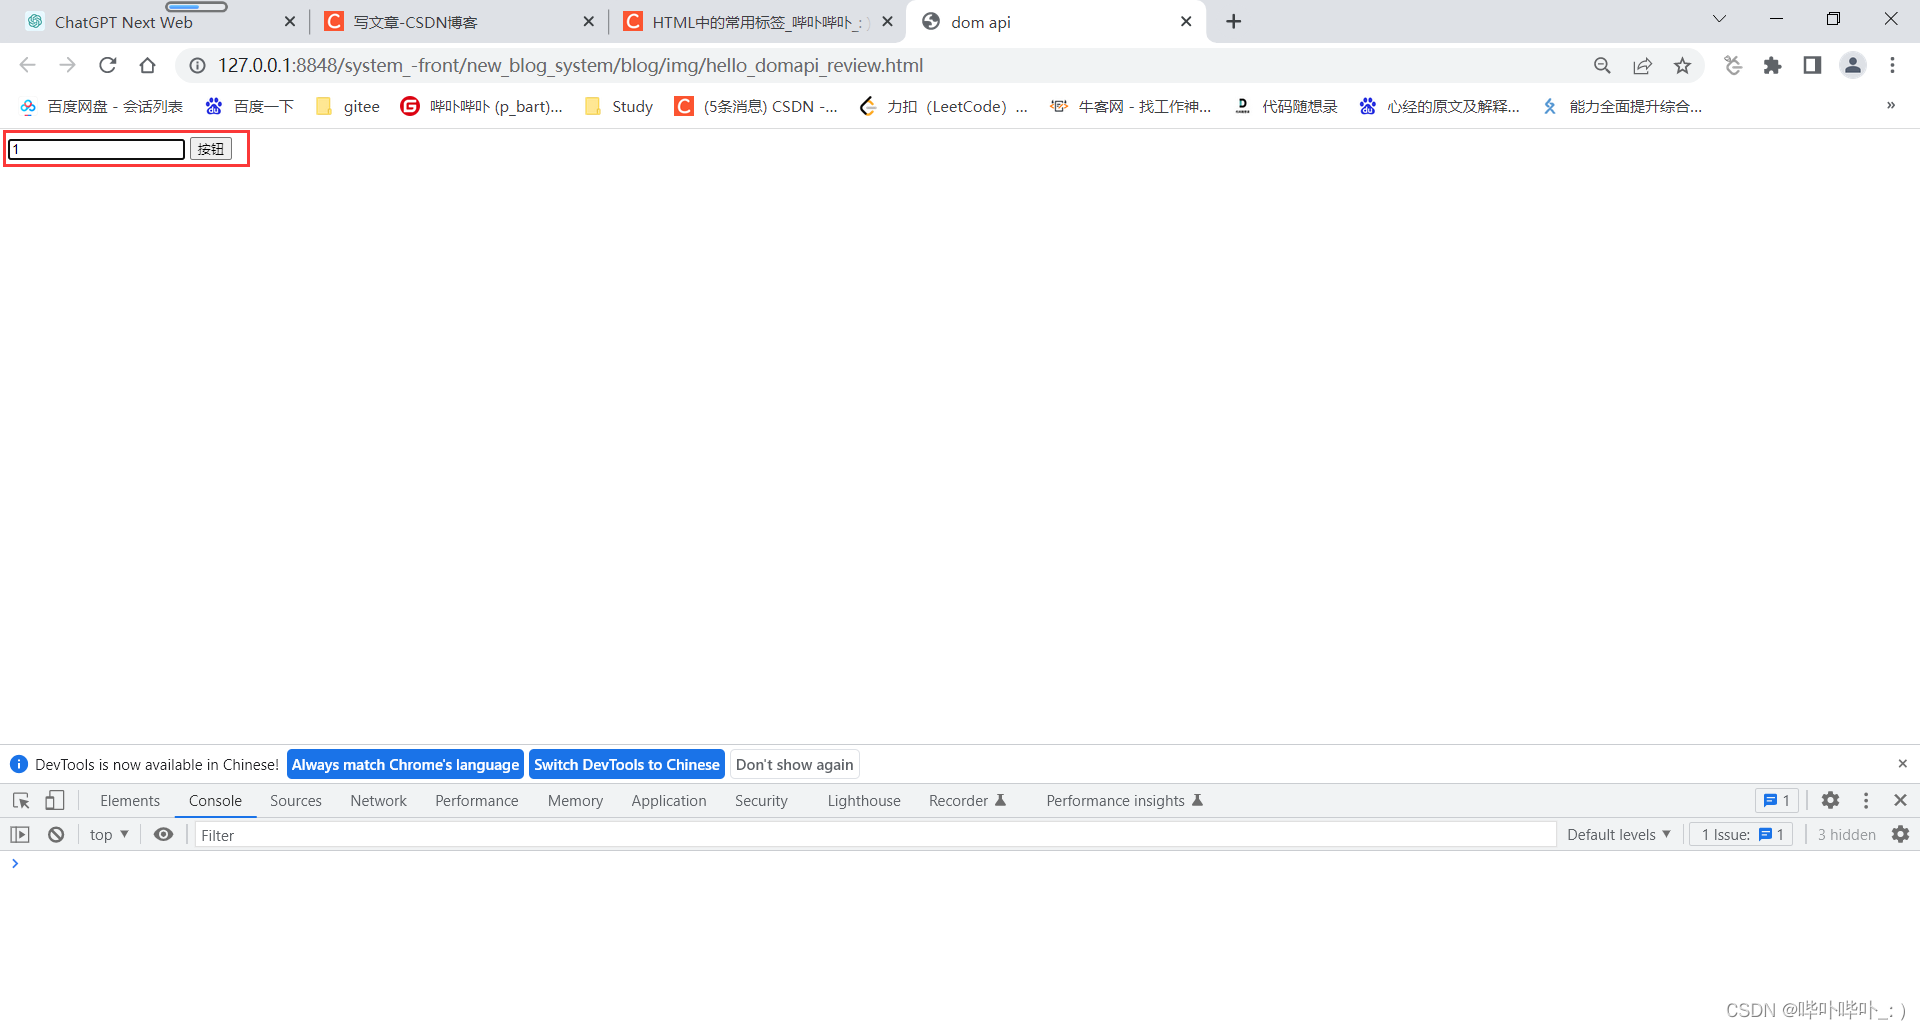The height and width of the screenshot is (1030, 1920).
Task: Open 百度一下 bookmark
Action: click(x=250, y=106)
